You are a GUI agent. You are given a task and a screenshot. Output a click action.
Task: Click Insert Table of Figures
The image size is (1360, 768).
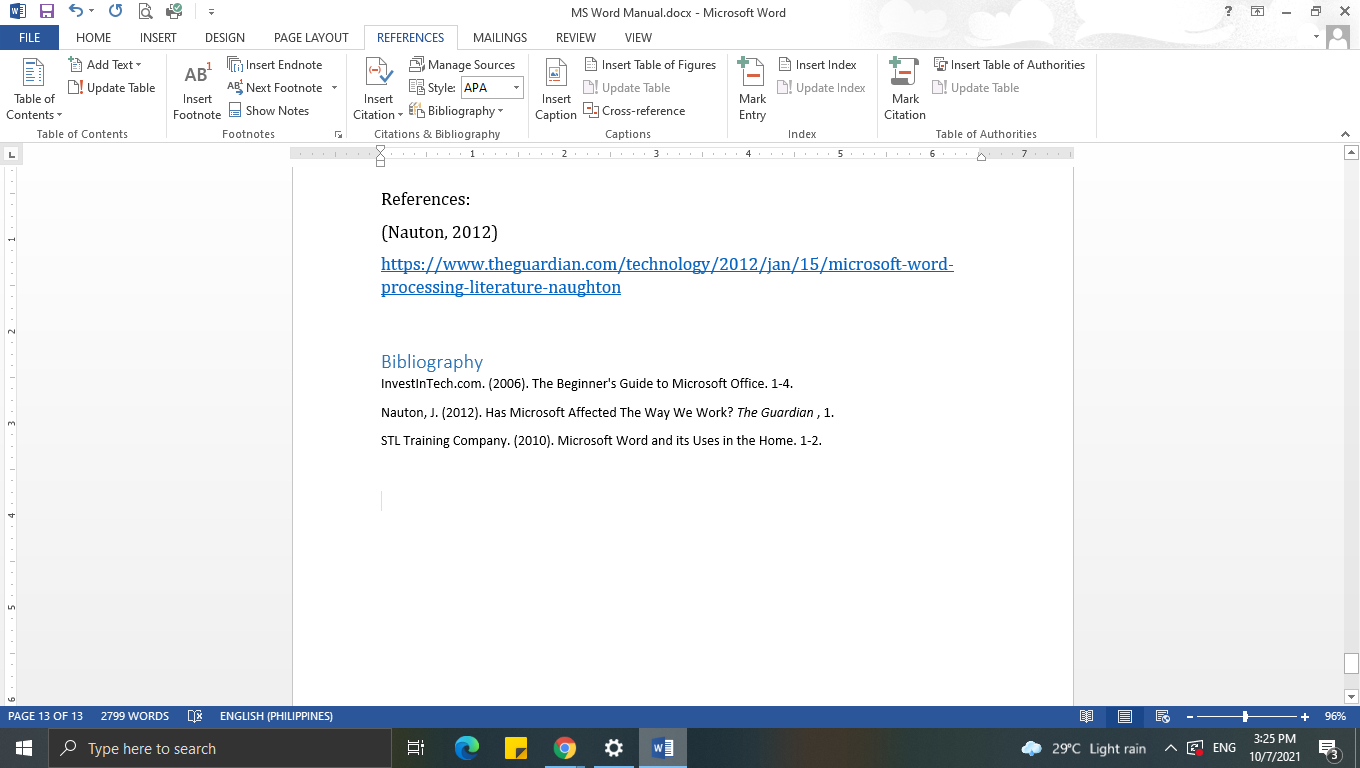(x=650, y=65)
